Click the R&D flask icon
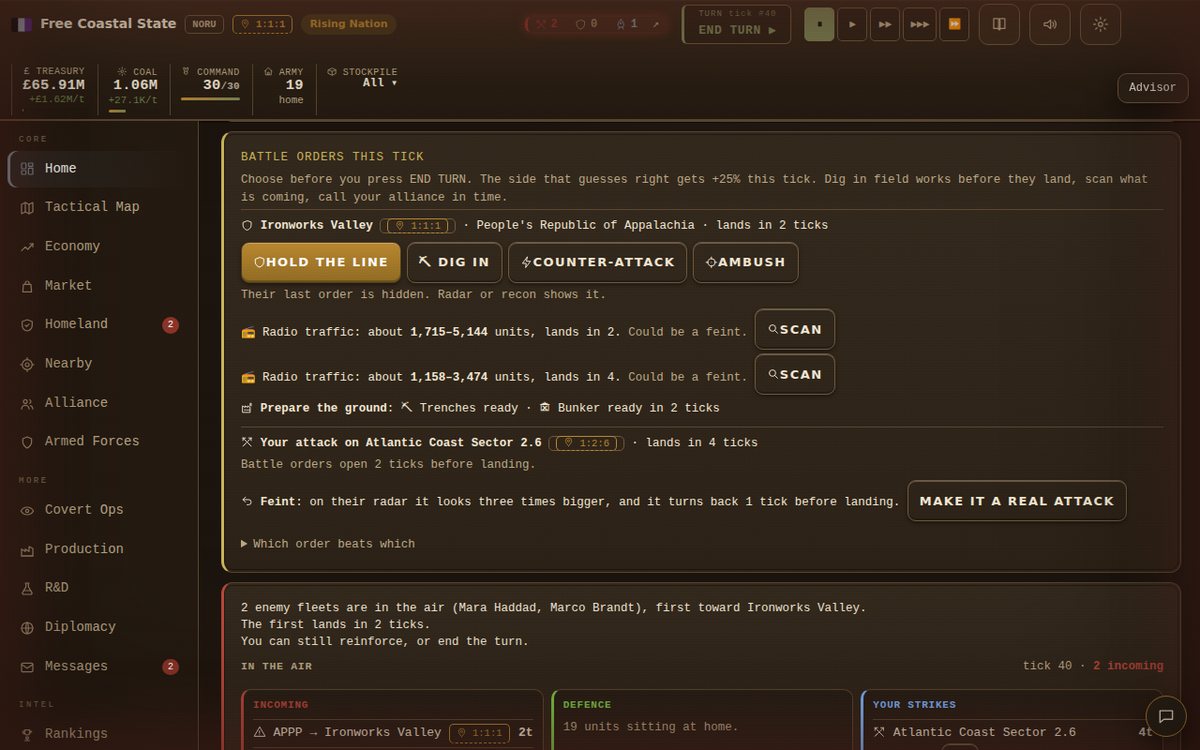 coord(27,588)
